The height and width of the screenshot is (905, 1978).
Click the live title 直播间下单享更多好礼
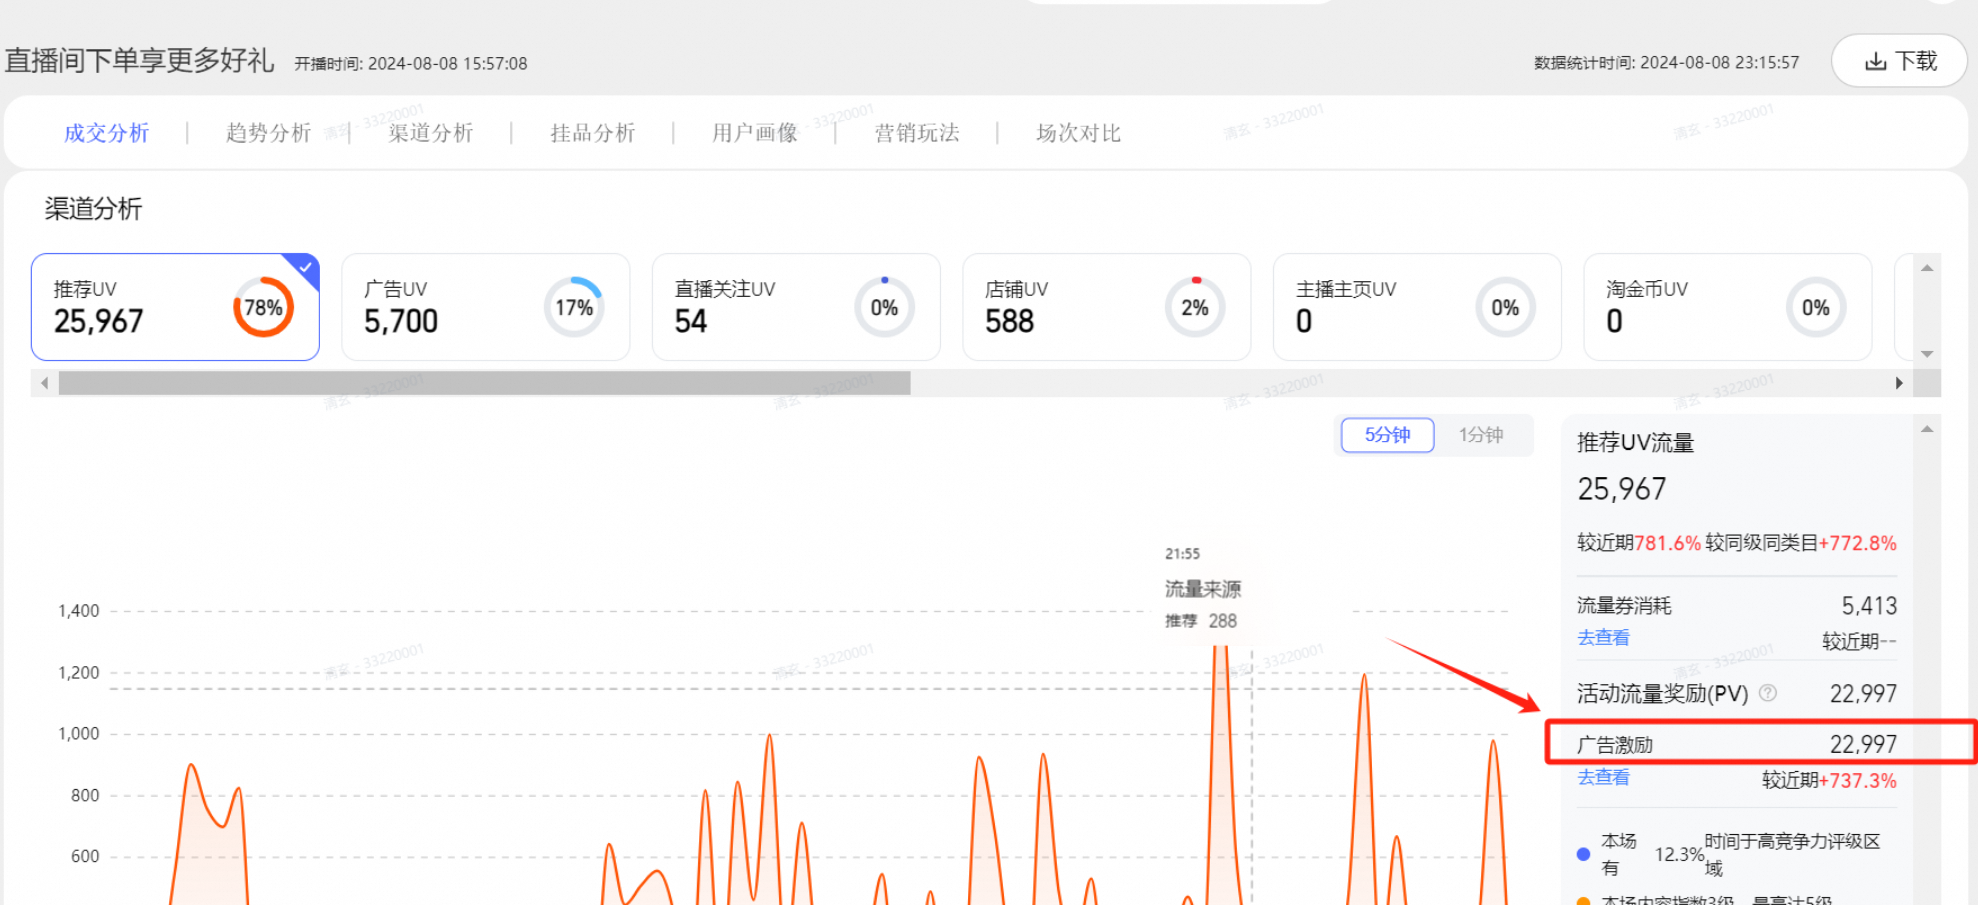pyautogui.click(x=139, y=61)
